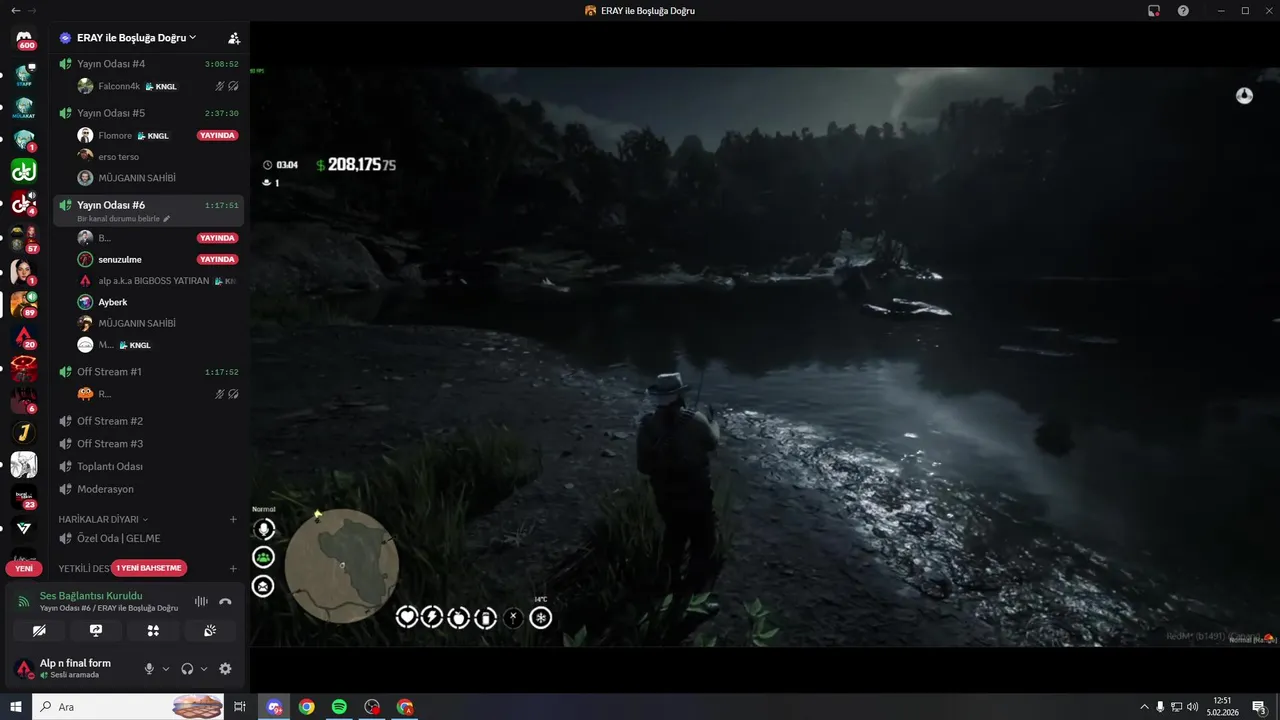Open Ayberk user entry
This screenshot has width=1280, height=720.
coord(158,302)
